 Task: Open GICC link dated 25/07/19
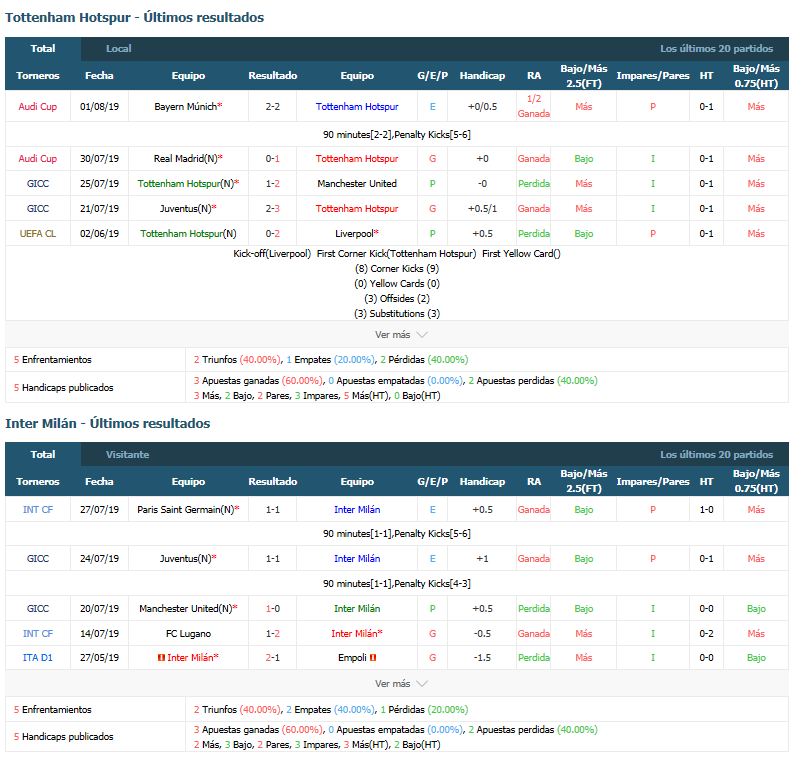(38, 184)
